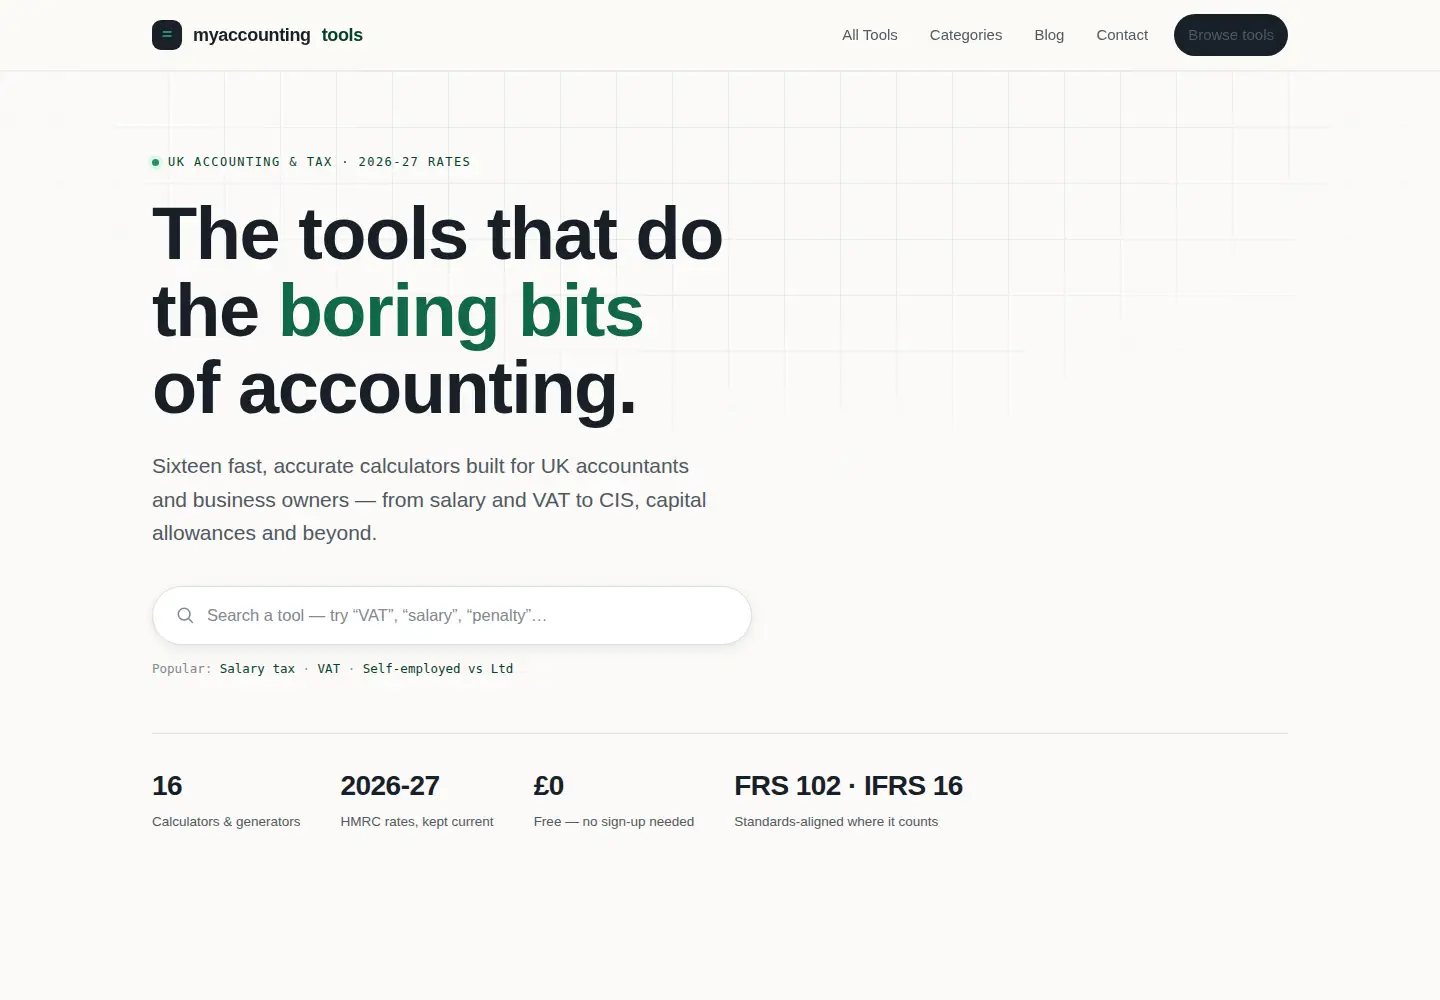
Task: Click 'Standards-aligned where it counts' caption
Action: pos(836,822)
